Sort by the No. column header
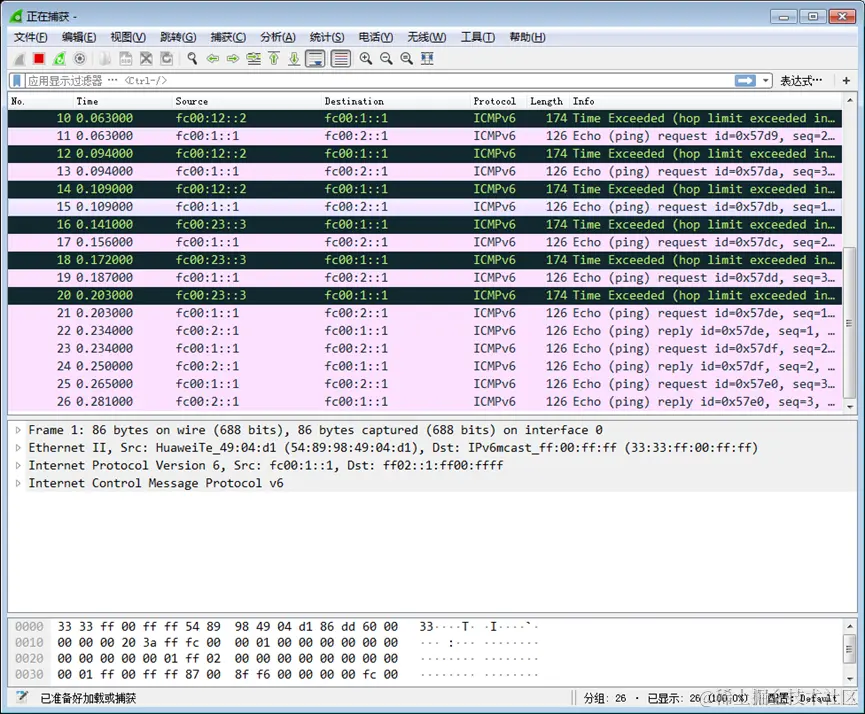865x714 pixels. coord(40,101)
